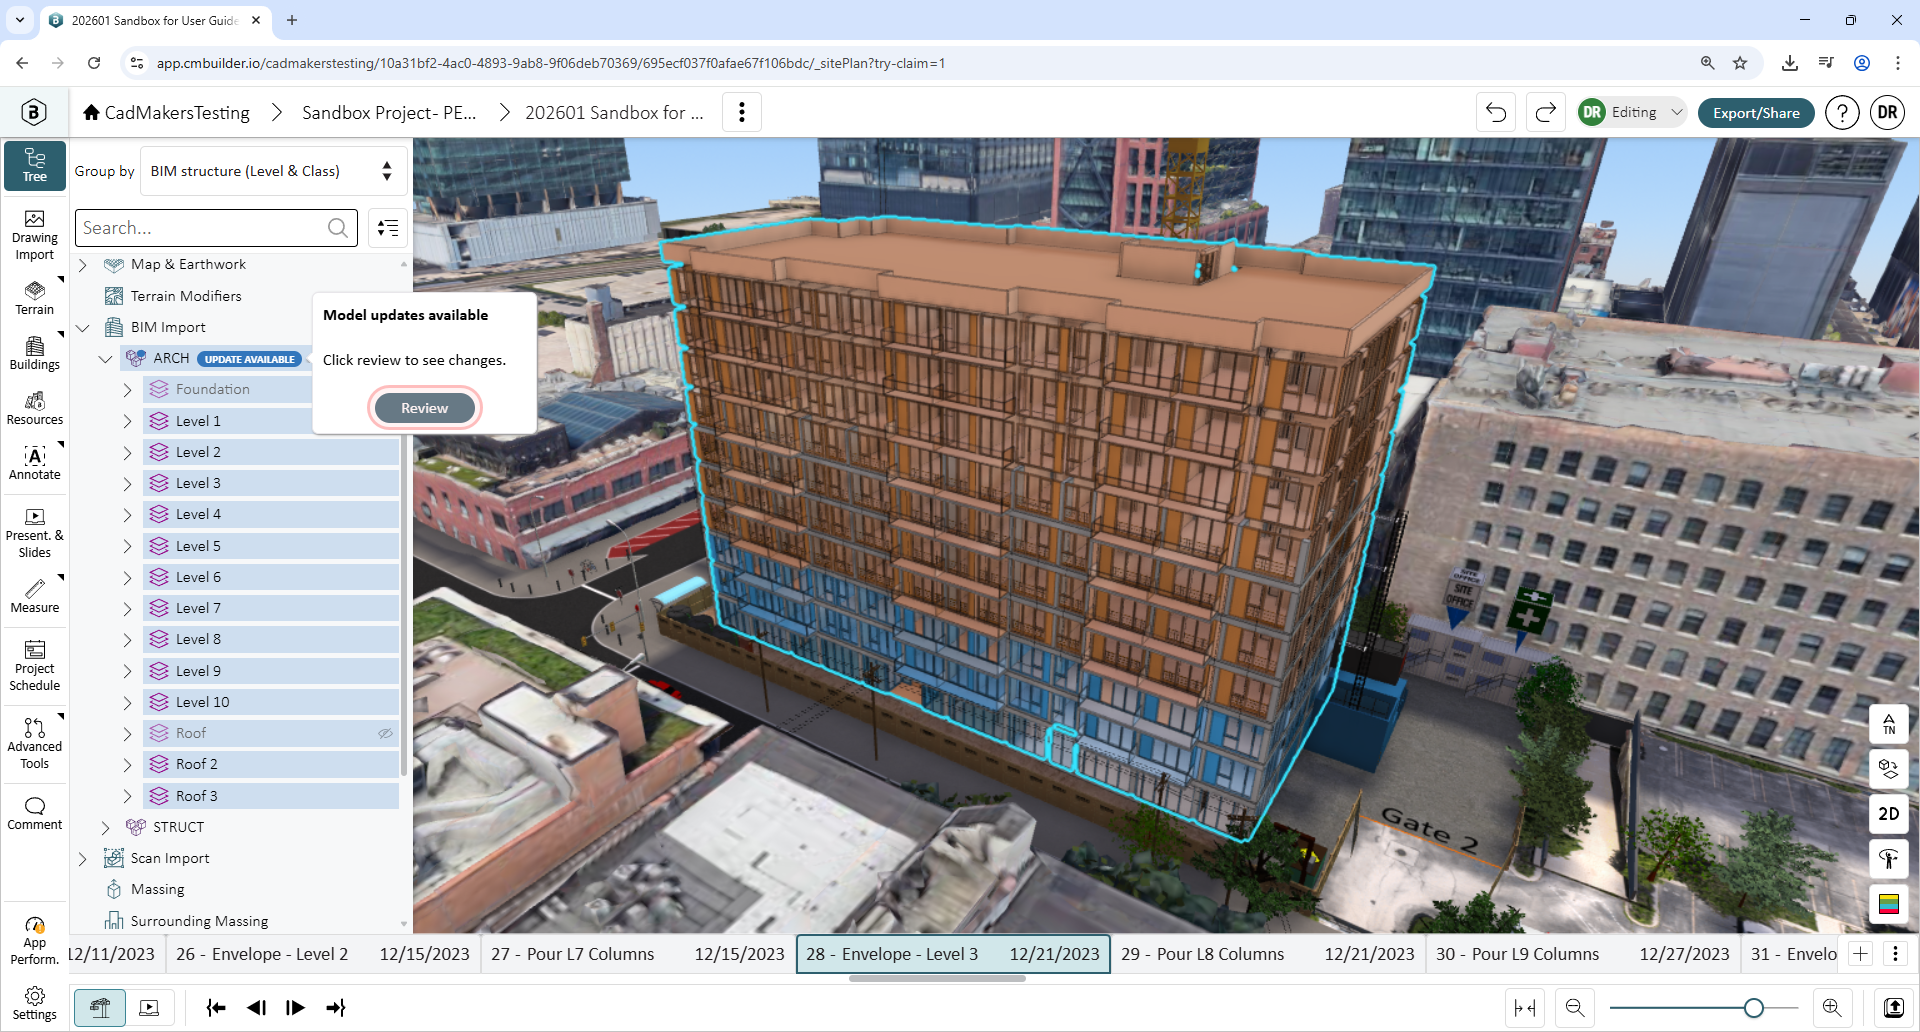The height and width of the screenshot is (1032, 1920).
Task: Select the 27 - Pour L7 Columns step
Action: 638,954
